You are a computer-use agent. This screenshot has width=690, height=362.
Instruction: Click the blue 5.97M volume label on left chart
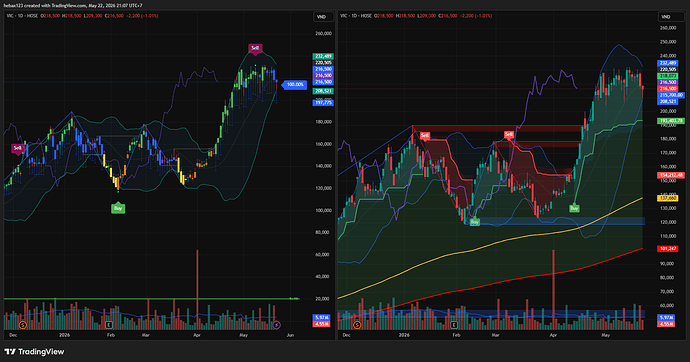pos(322,318)
